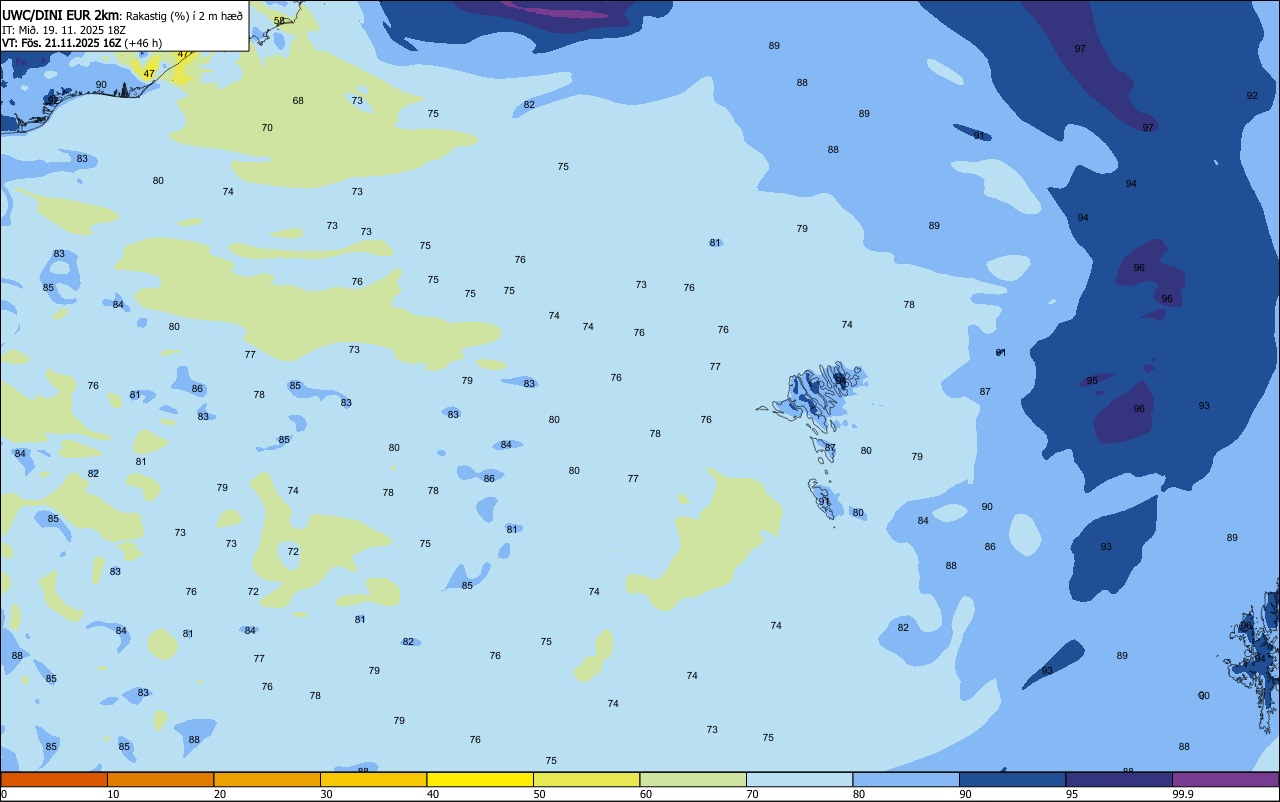The height and width of the screenshot is (802, 1280).
Task: Click the '80' legend tick label
Action: tap(859, 794)
